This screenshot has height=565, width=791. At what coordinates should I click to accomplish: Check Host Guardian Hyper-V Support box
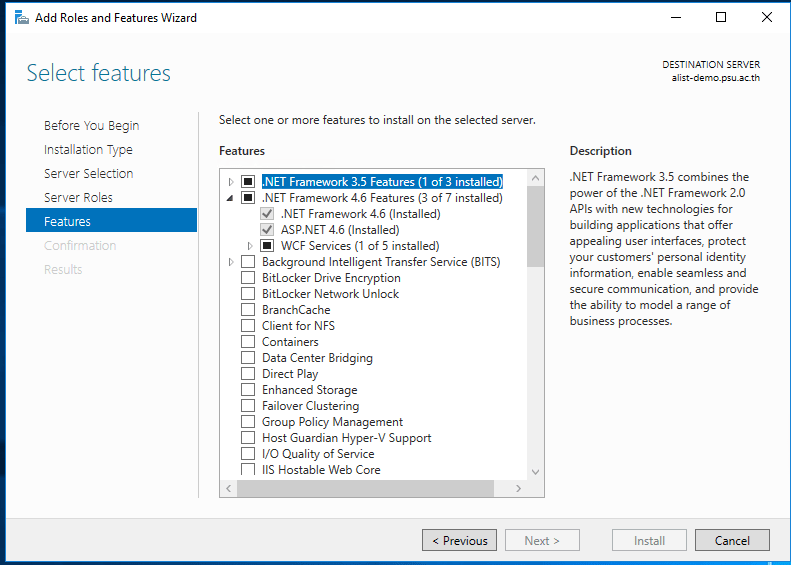click(248, 438)
